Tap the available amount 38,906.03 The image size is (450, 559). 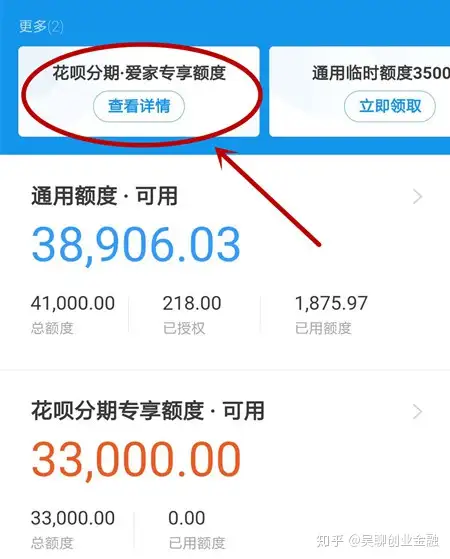point(136,245)
